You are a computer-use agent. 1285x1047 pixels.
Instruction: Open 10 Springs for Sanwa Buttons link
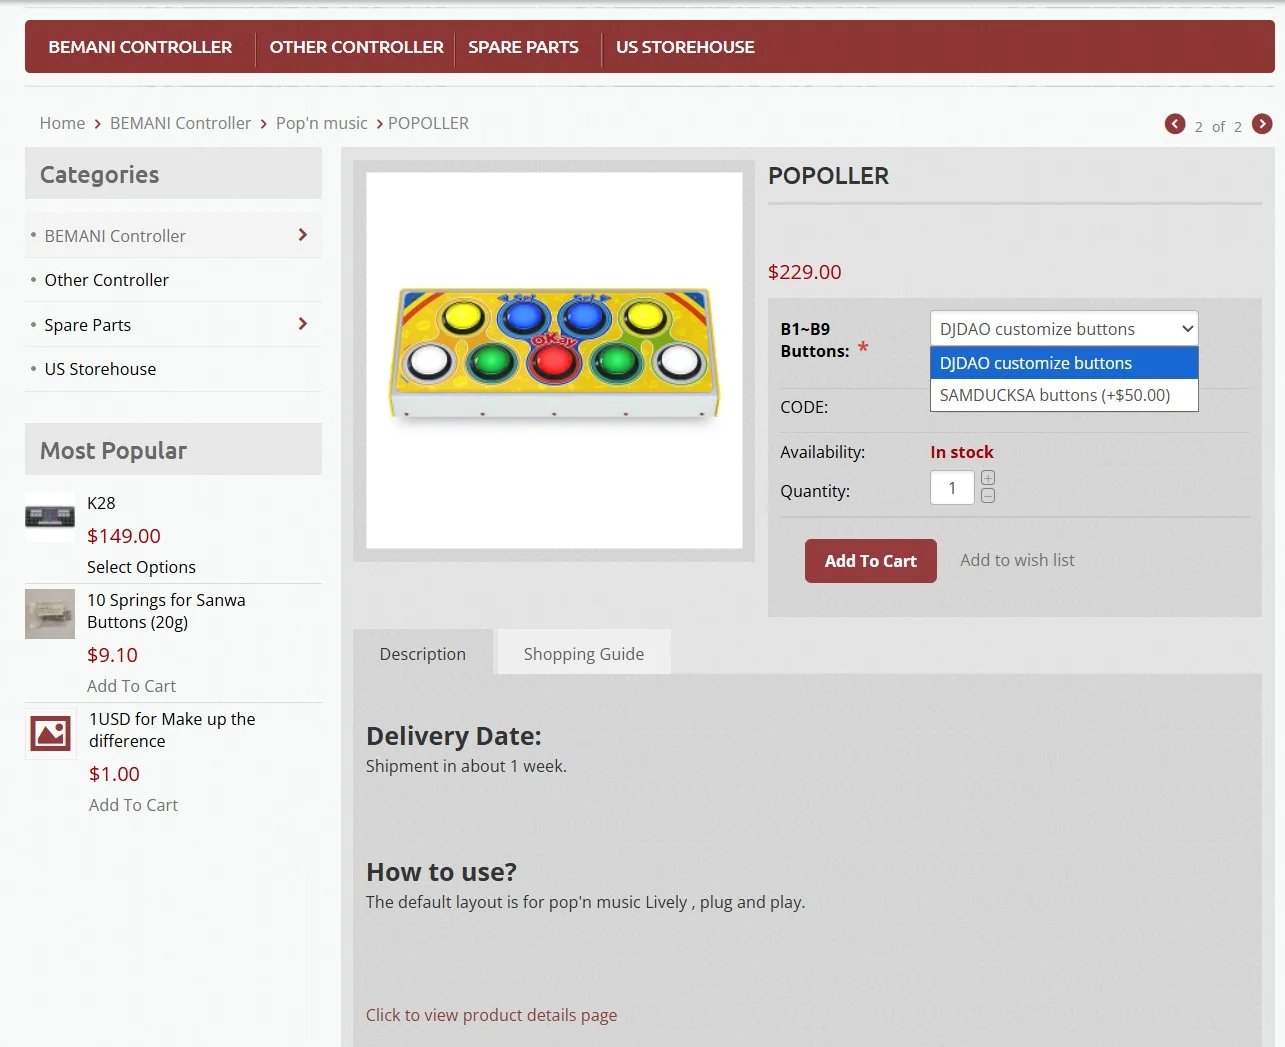166,611
